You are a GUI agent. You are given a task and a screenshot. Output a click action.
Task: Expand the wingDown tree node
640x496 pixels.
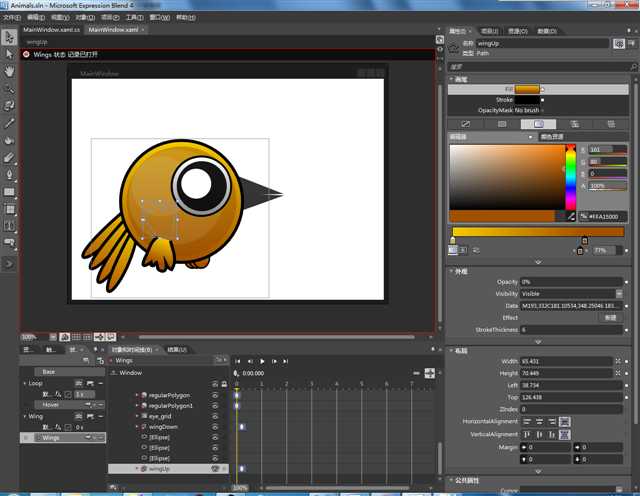coord(137,427)
